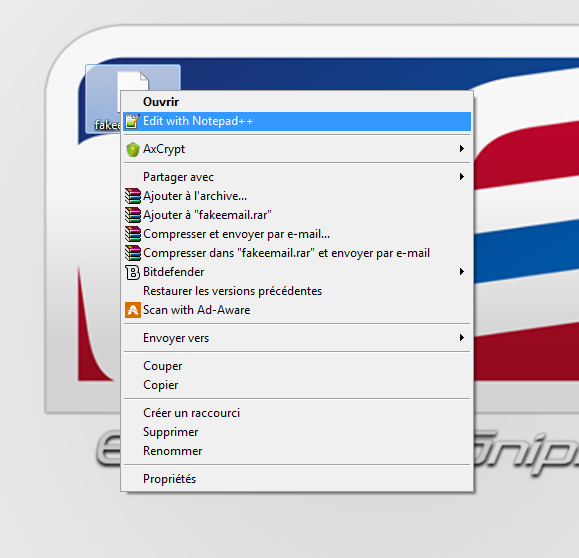Screen dimensions: 579x558
Task: Choose Supprimer from the menu
Action: click(297, 432)
